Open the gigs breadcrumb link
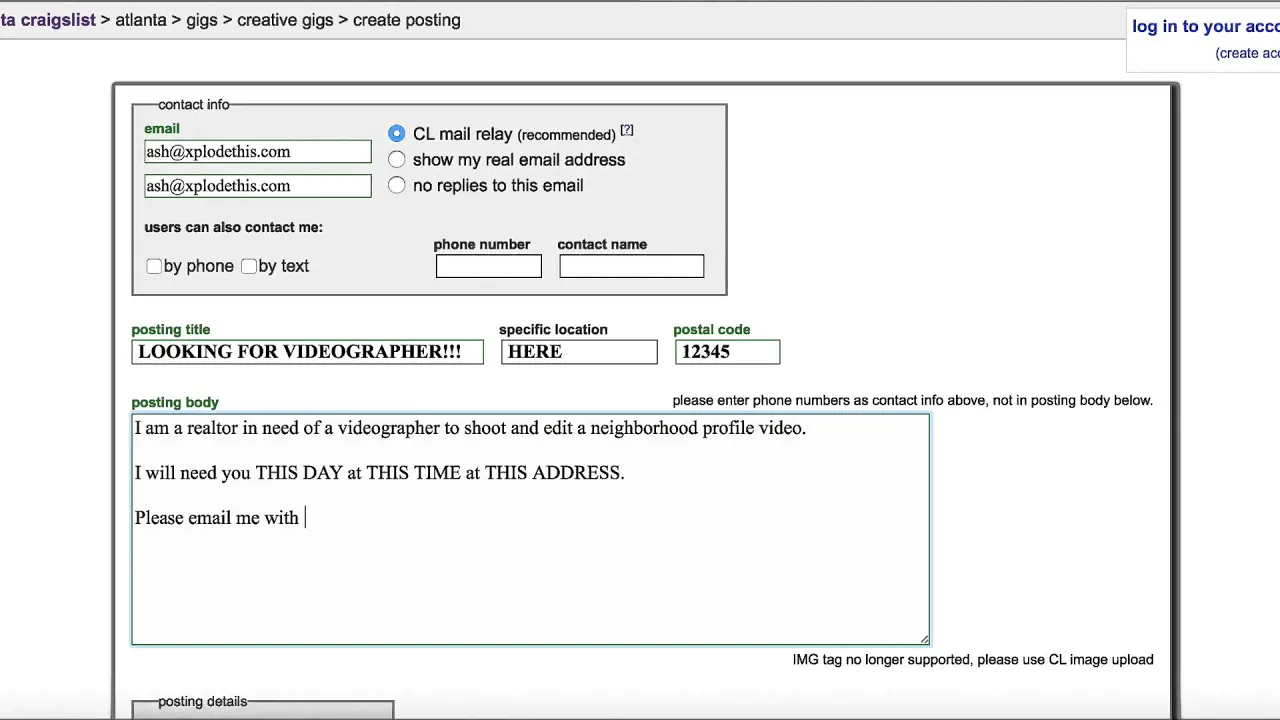This screenshot has width=1280, height=720. pyautogui.click(x=202, y=20)
